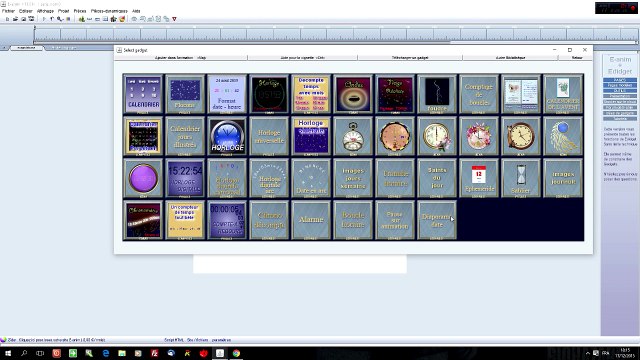Pick the 'Comptage de boucles' gadget
This screenshot has width=640, height=360.
coord(479,94)
